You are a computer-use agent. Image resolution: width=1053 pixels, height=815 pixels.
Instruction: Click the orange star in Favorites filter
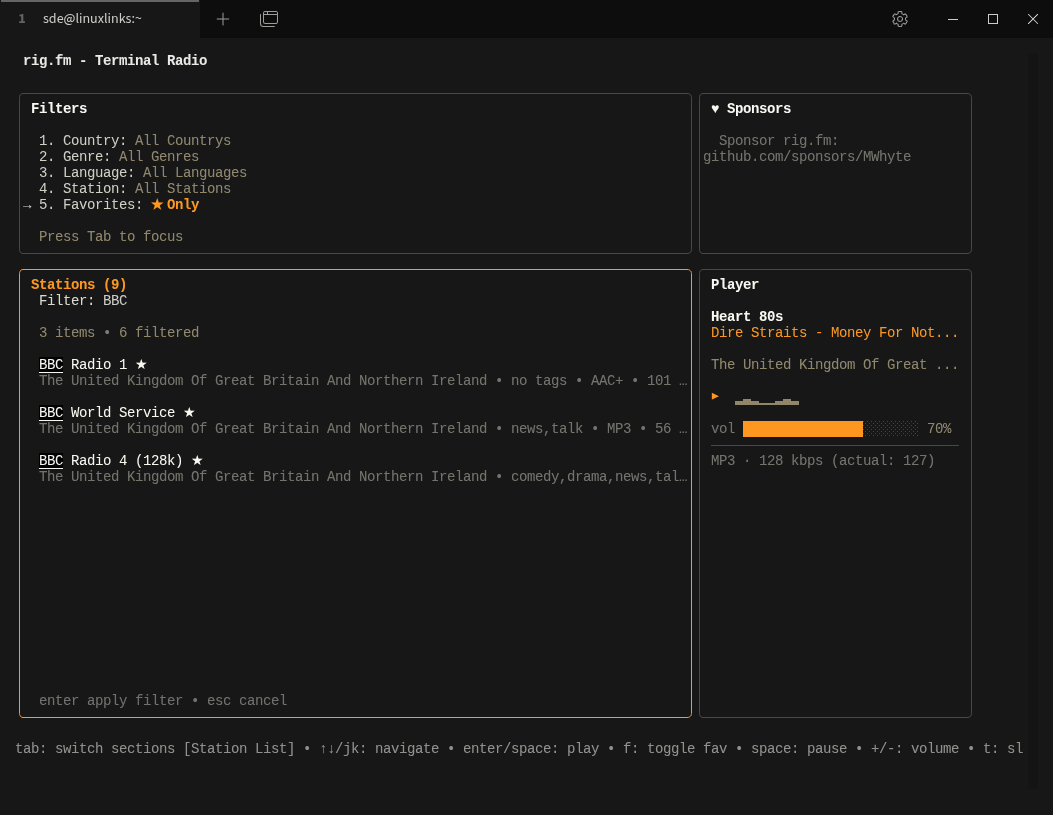(x=157, y=205)
